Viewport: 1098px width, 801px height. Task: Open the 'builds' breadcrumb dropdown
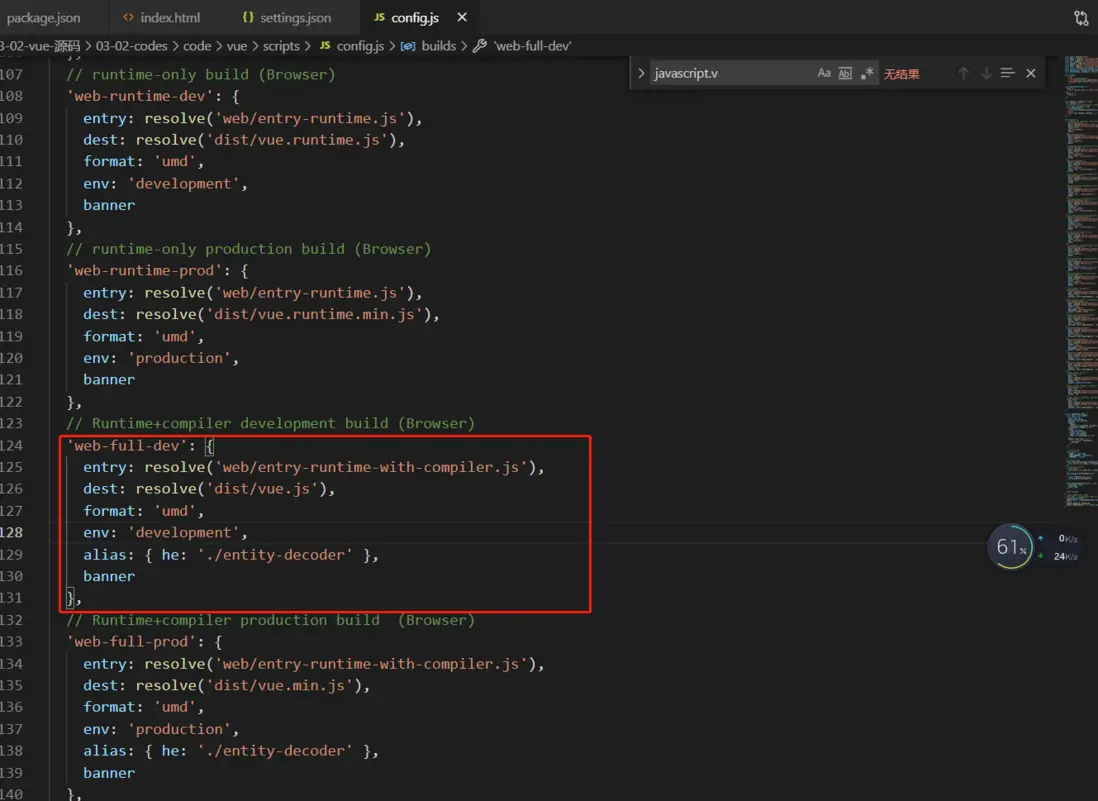[x=438, y=46]
